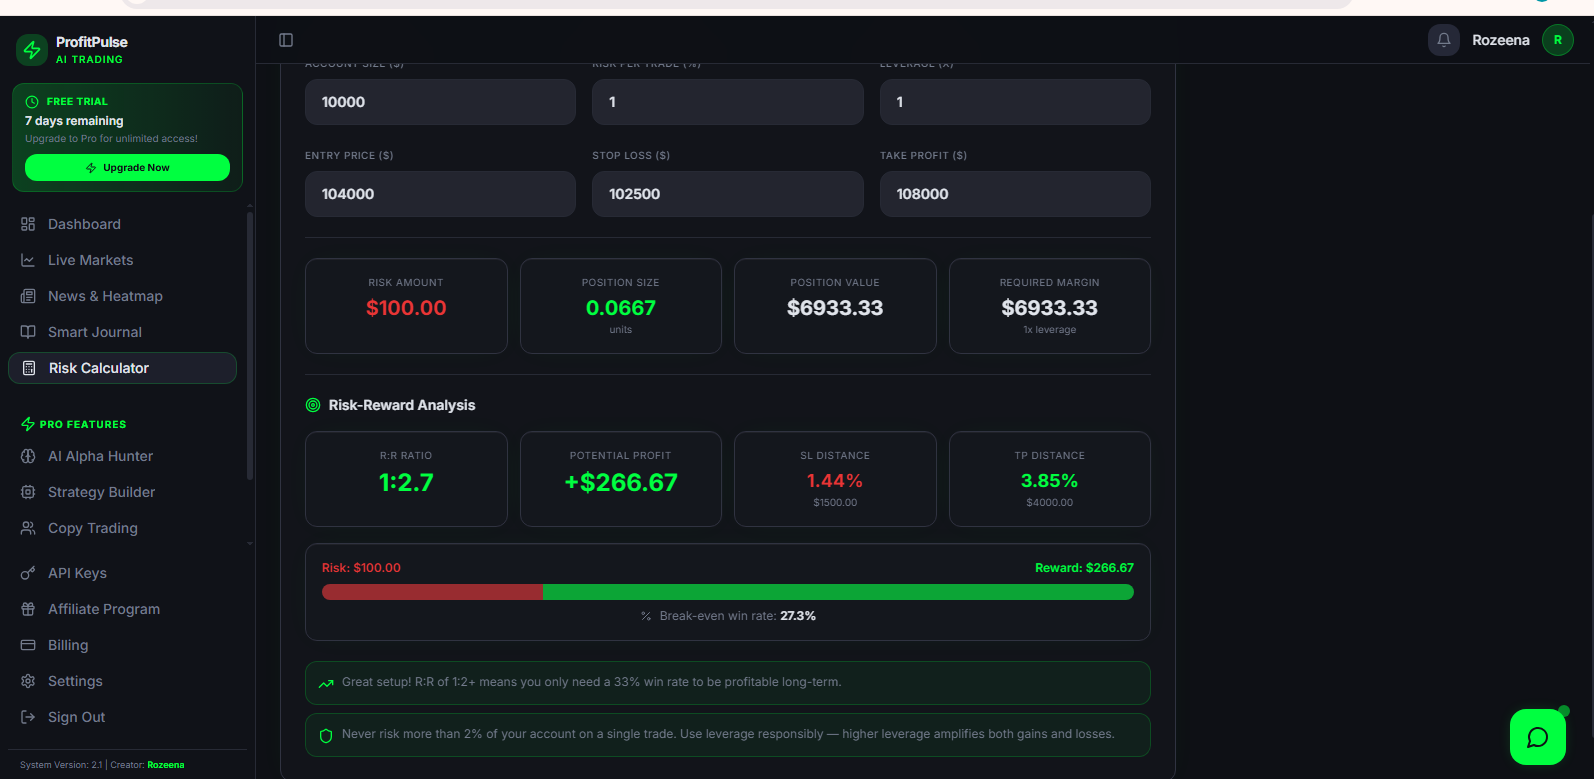Image resolution: width=1594 pixels, height=779 pixels.
Task: Select Smart Journal in sidebar
Action: 122,332
